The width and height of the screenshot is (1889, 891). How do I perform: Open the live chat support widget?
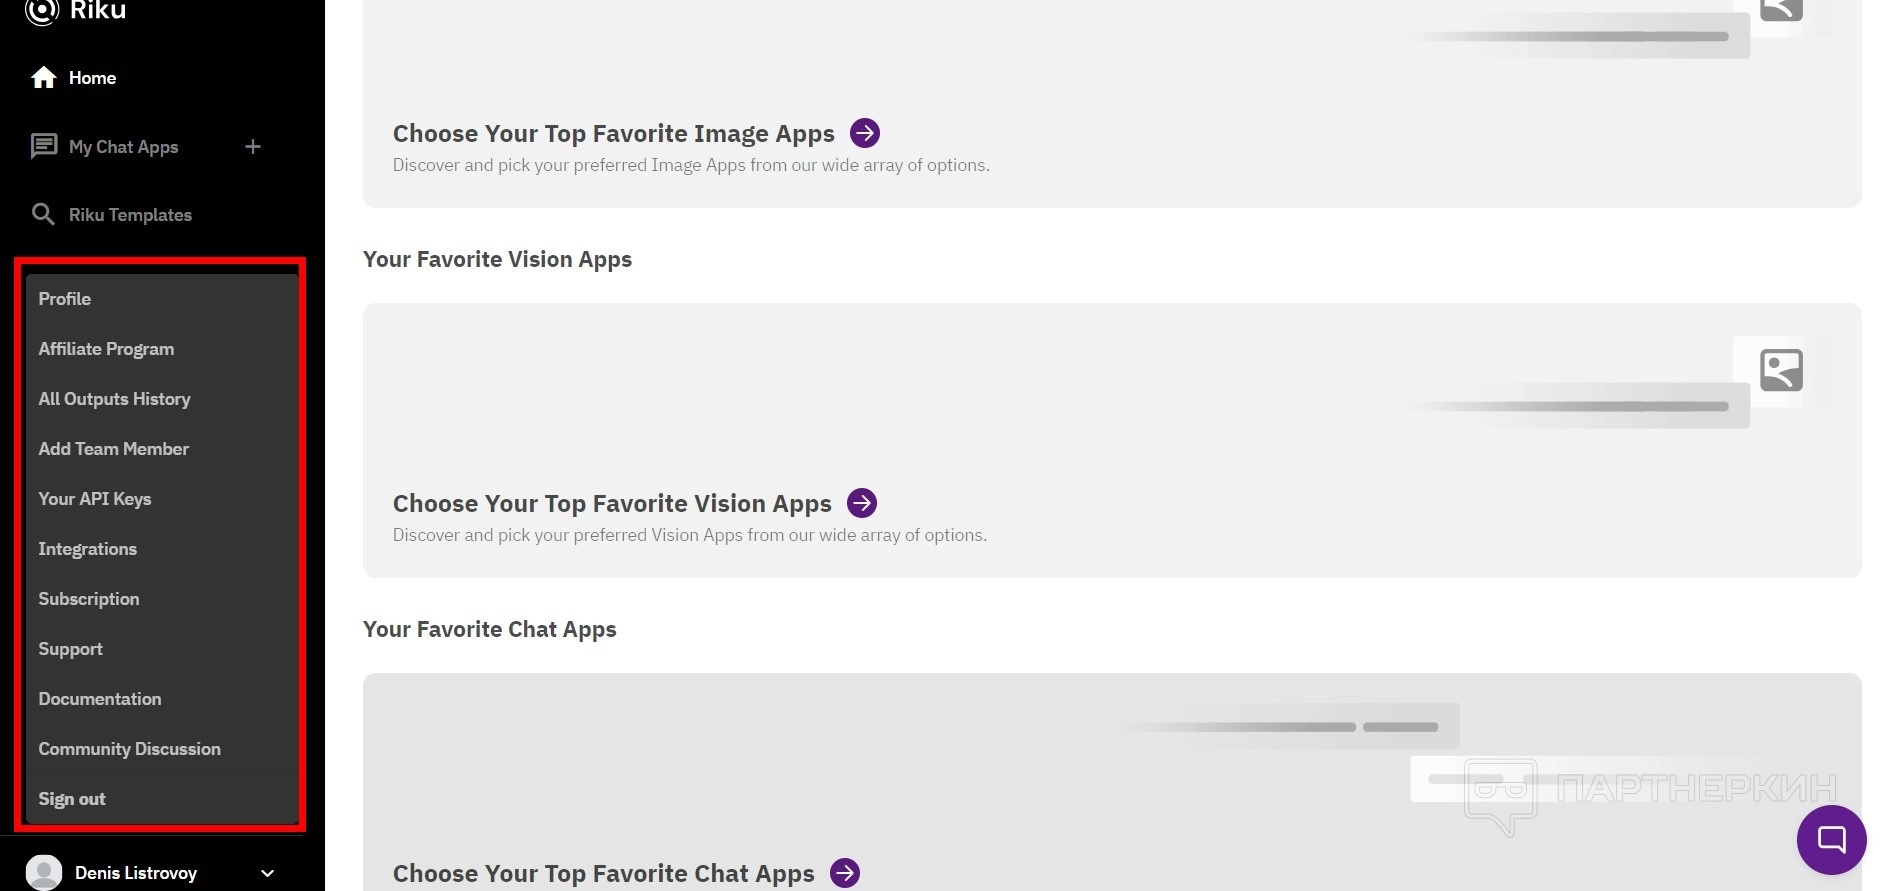click(x=1831, y=839)
